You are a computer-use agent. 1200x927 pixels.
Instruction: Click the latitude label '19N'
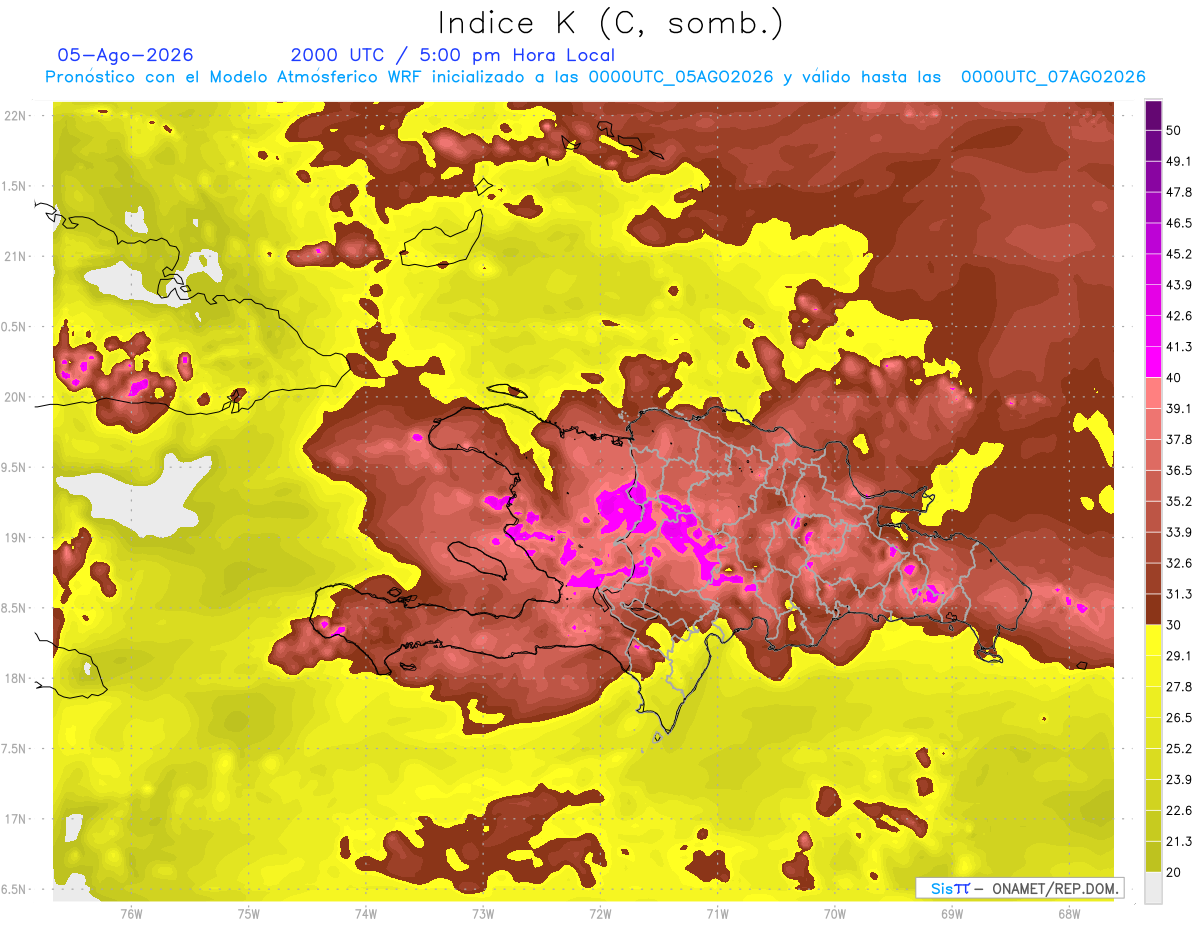click(x=15, y=537)
